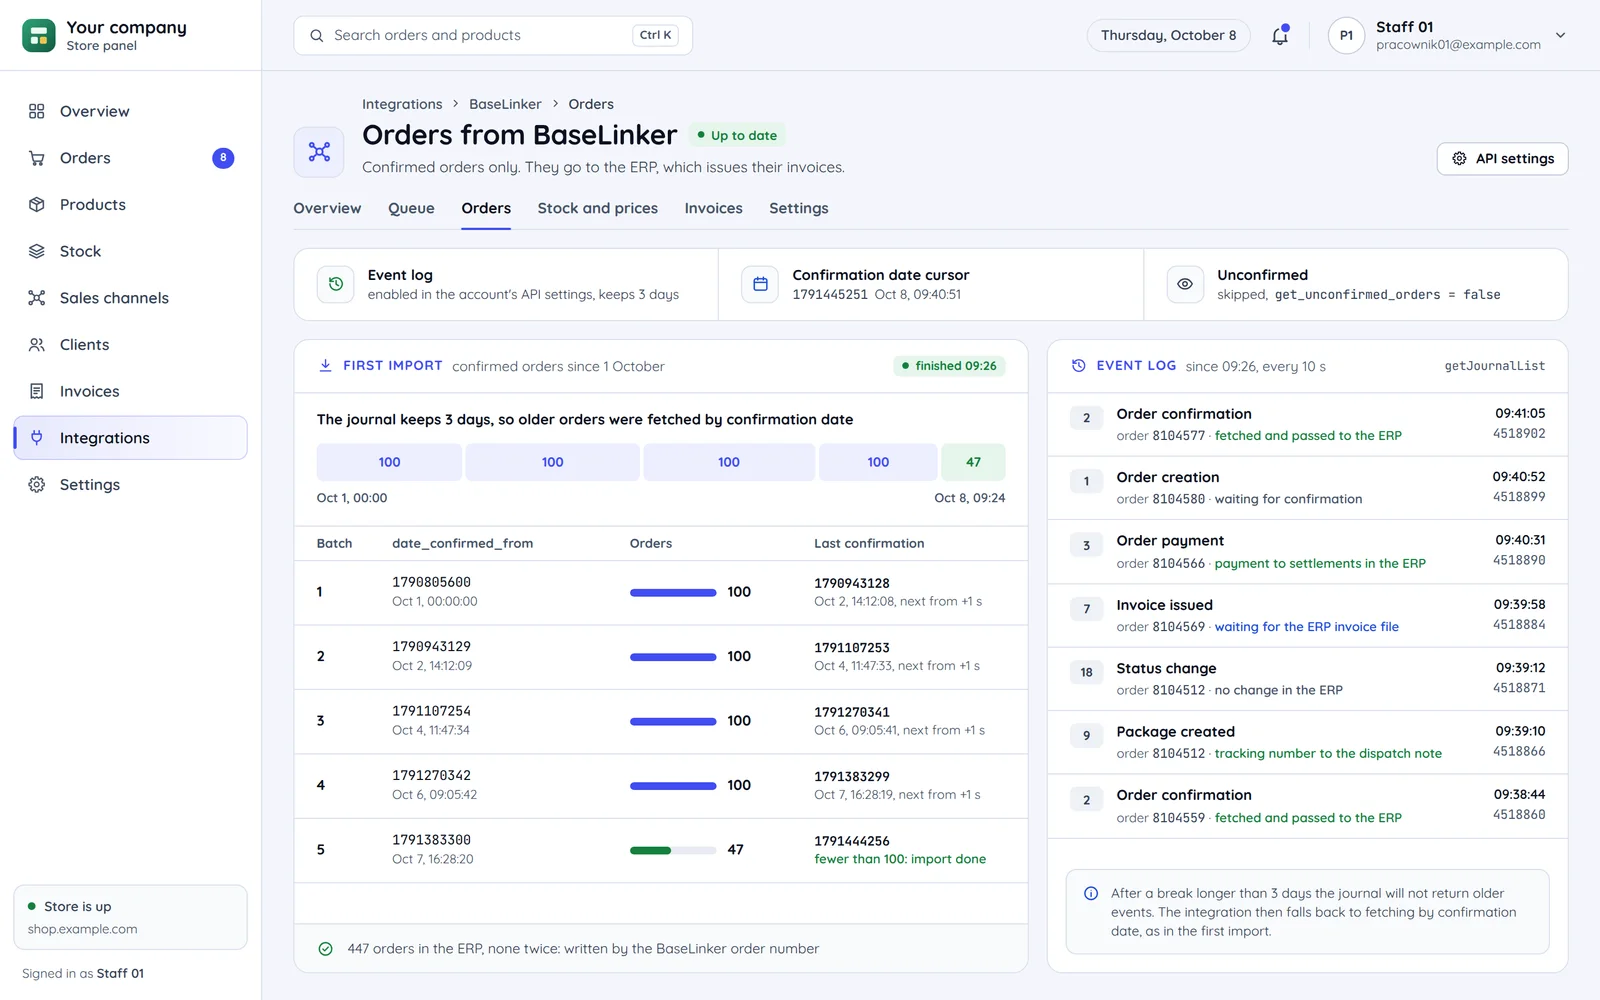Viewport: 1600px width, 1000px height.
Task: Switch to the integration Overview tab
Action: [x=327, y=208]
